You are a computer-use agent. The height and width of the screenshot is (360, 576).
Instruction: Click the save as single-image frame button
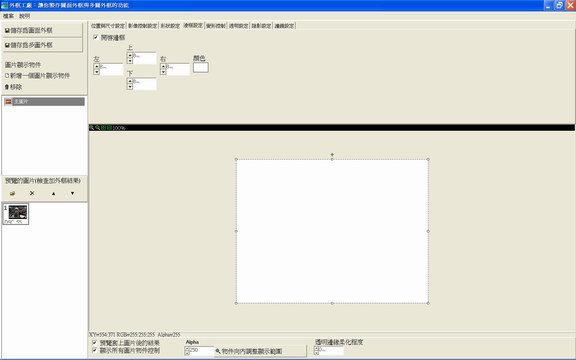tap(43, 30)
